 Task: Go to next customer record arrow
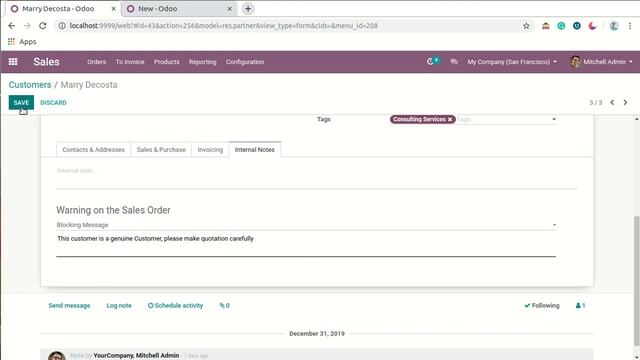[625, 102]
